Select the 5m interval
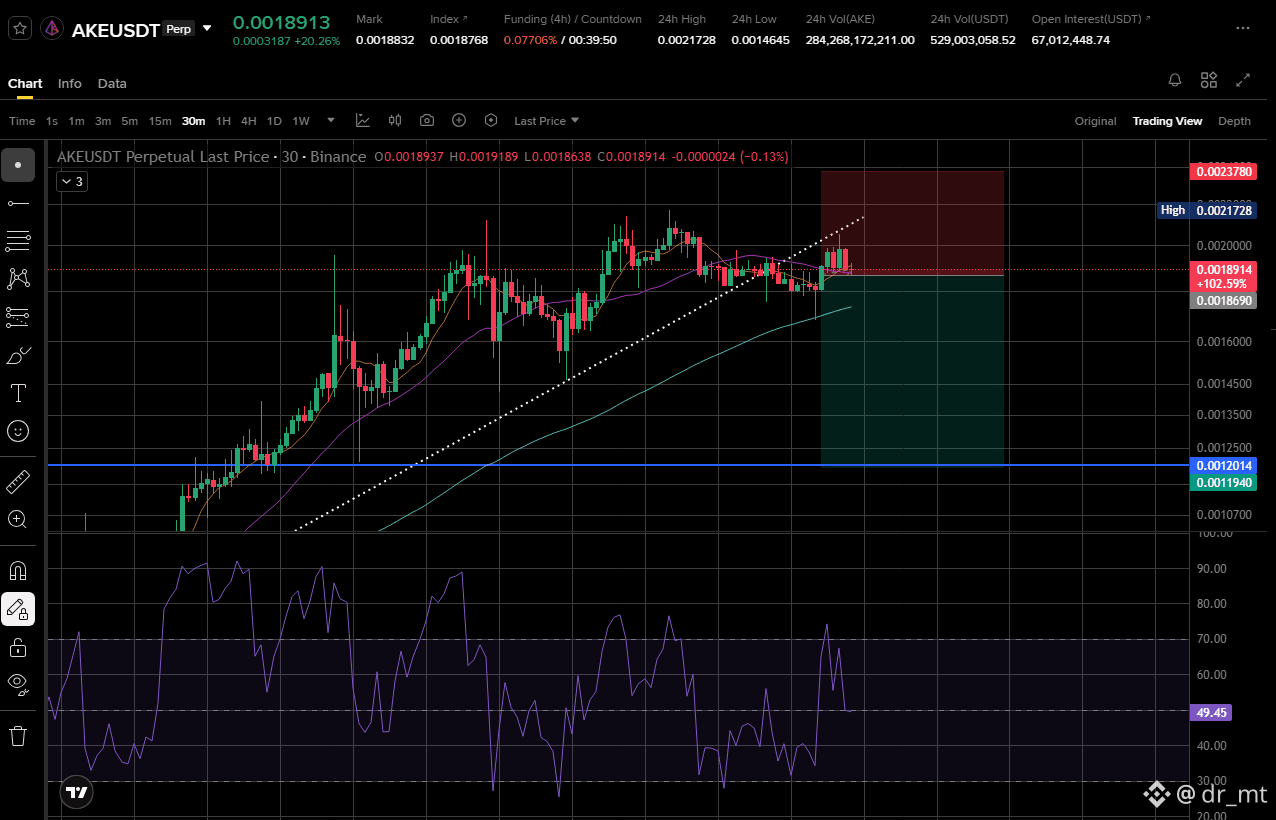Image resolution: width=1276 pixels, height=820 pixels. pos(130,121)
